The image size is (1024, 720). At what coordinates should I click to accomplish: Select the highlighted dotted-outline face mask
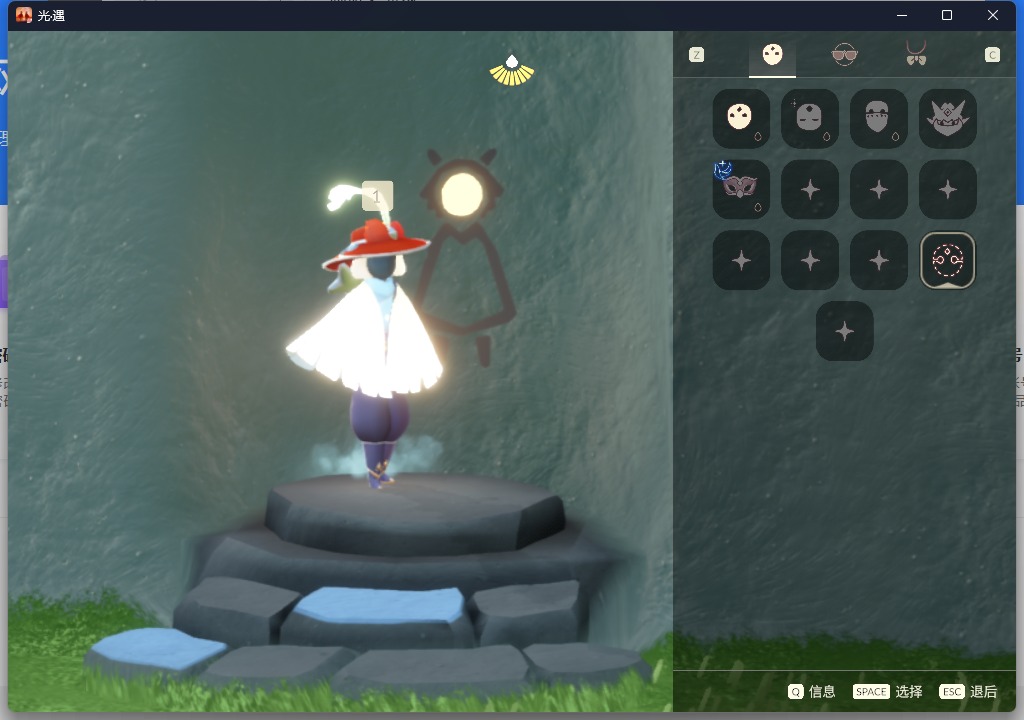pos(948,260)
